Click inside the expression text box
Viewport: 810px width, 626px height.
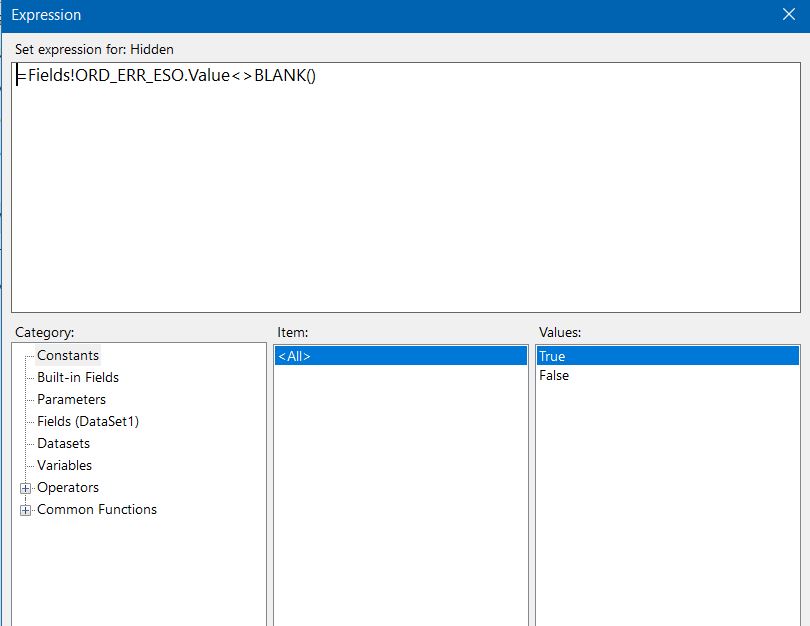[x=406, y=187]
